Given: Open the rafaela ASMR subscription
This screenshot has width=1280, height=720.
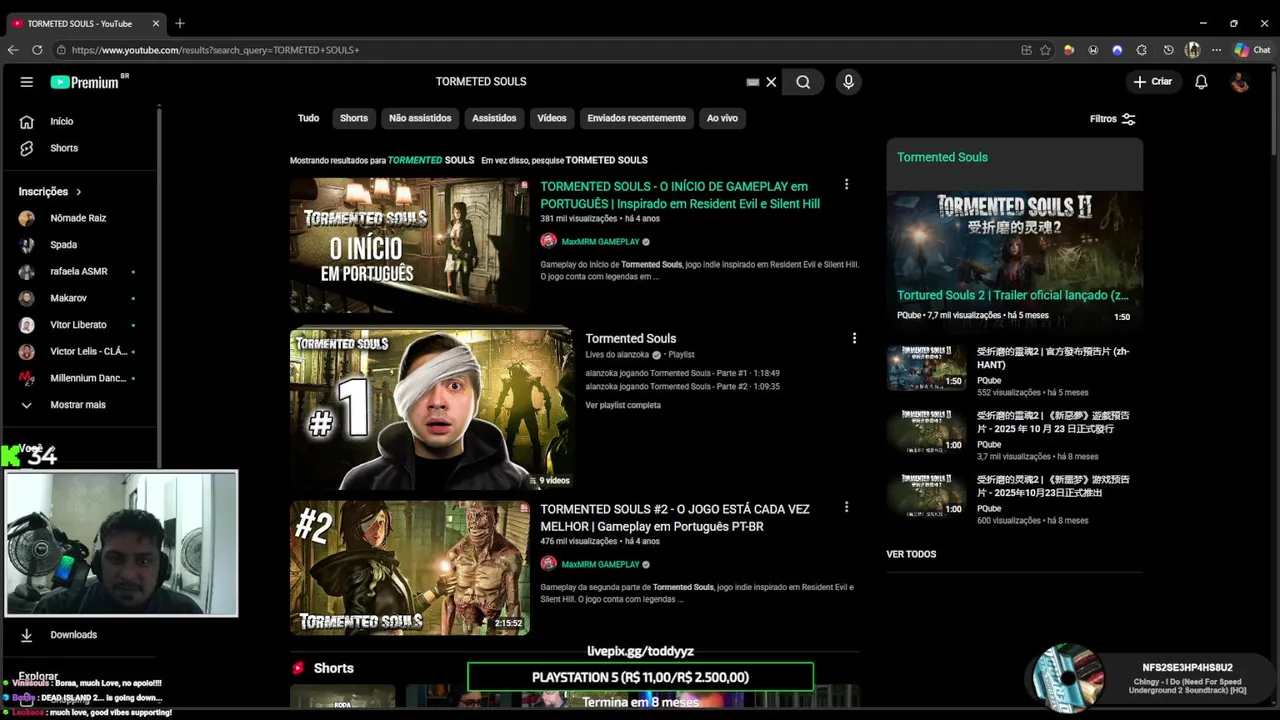Looking at the screenshot, I should coord(80,271).
